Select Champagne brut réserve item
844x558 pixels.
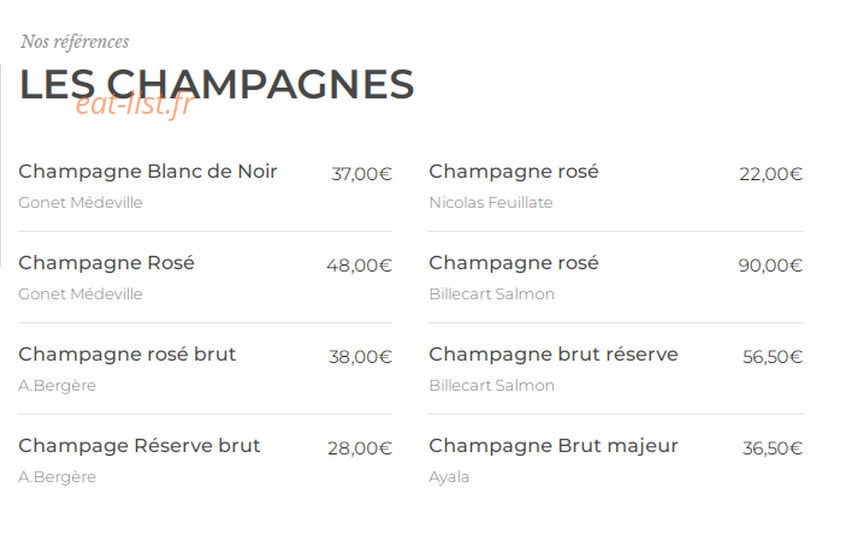coord(553,354)
